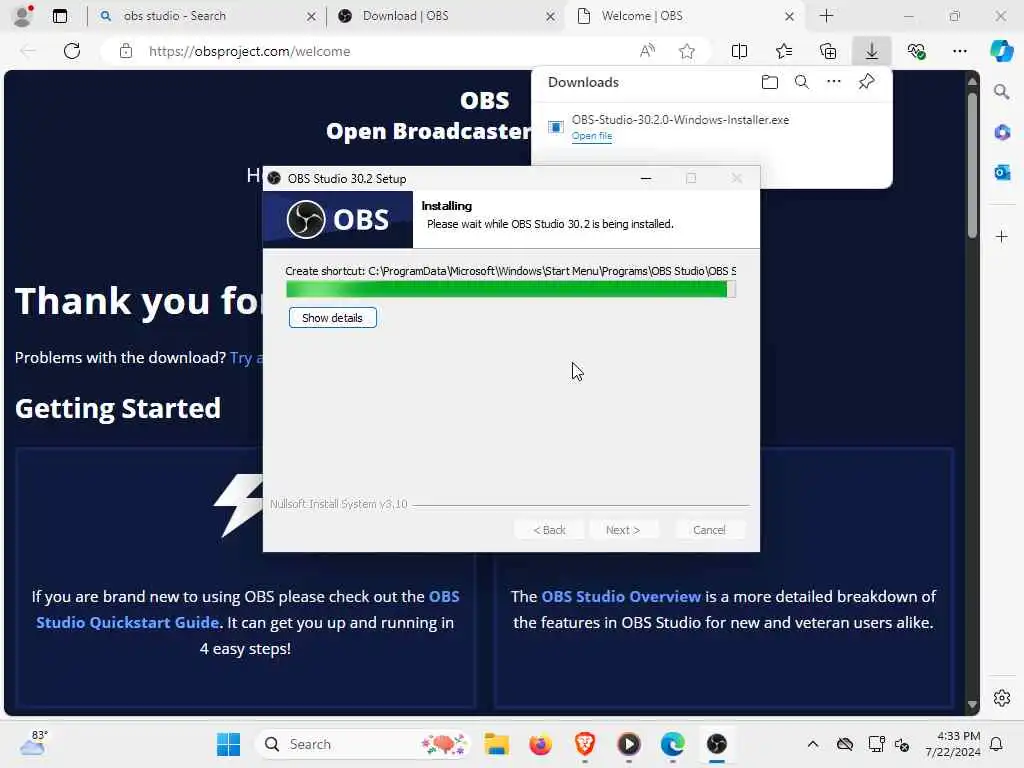Click the sidebar search icon
This screenshot has width=1024, height=768.
(1002, 91)
